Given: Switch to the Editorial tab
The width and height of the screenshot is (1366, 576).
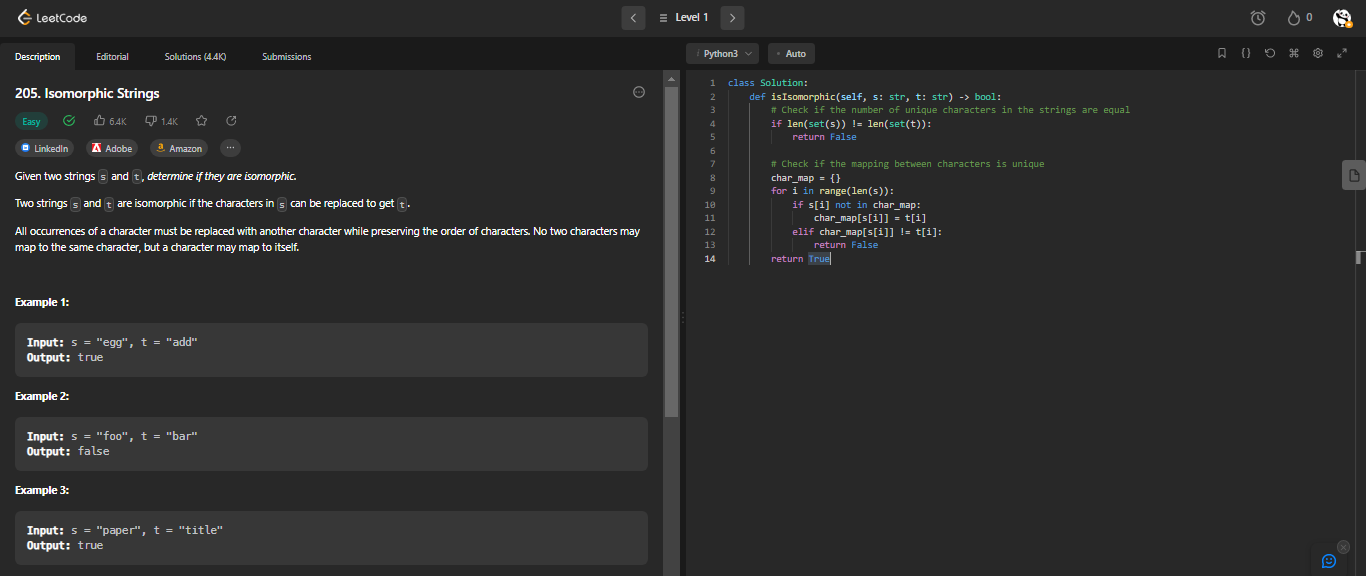Looking at the screenshot, I should tap(112, 57).
